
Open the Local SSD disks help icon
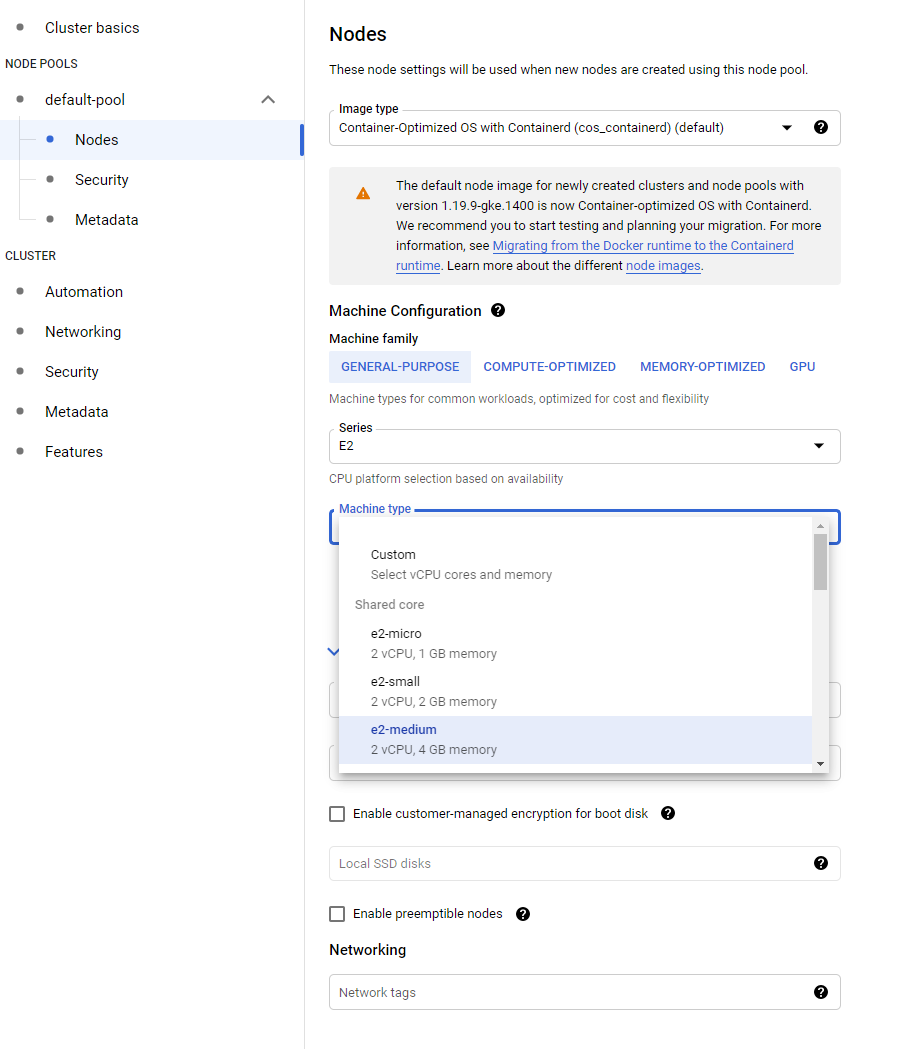(x=820, y=863)
